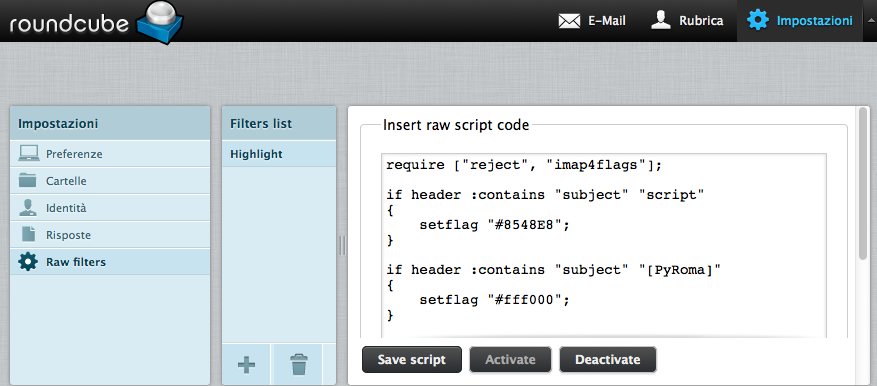Screen dimensions: 877x386
Task: Click the 'Filters list' header
Action: [x=279, y=124]
